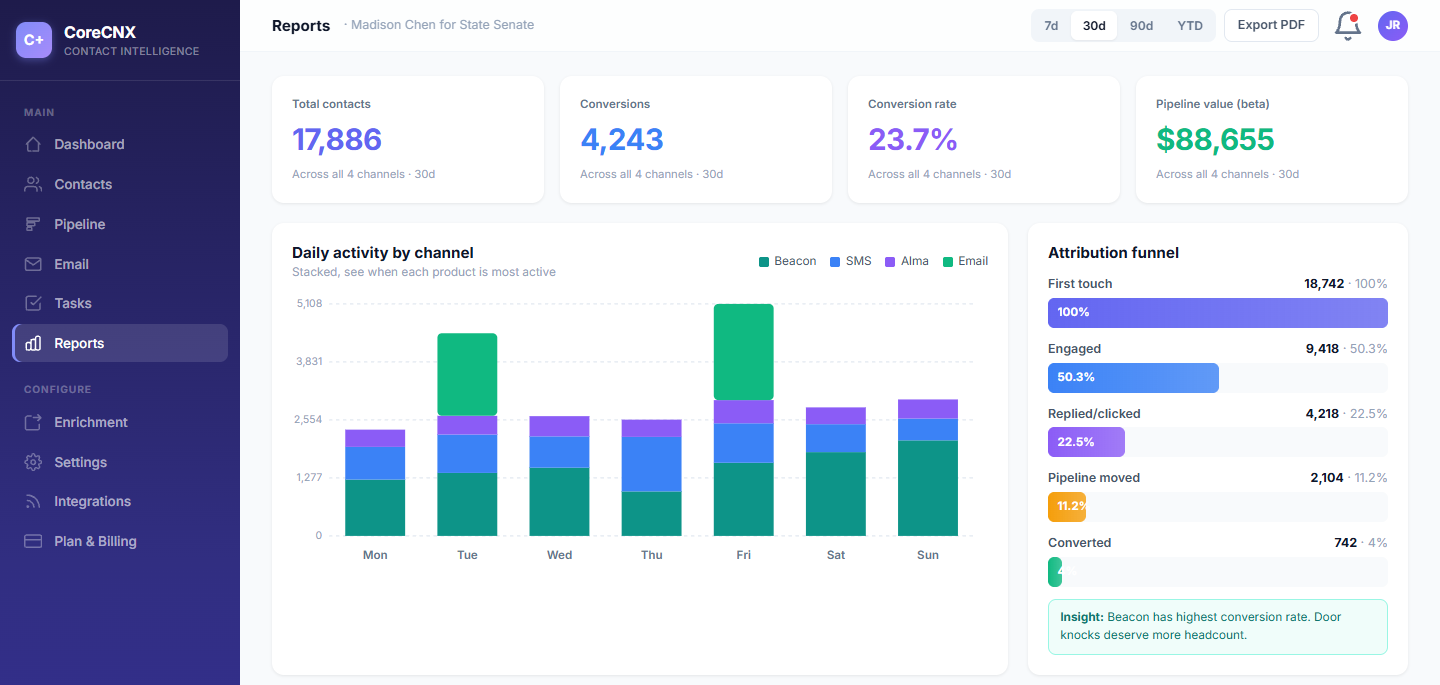Open the Tasks page
Viewport: 1440px width, 685px height.
click(120, 303)
